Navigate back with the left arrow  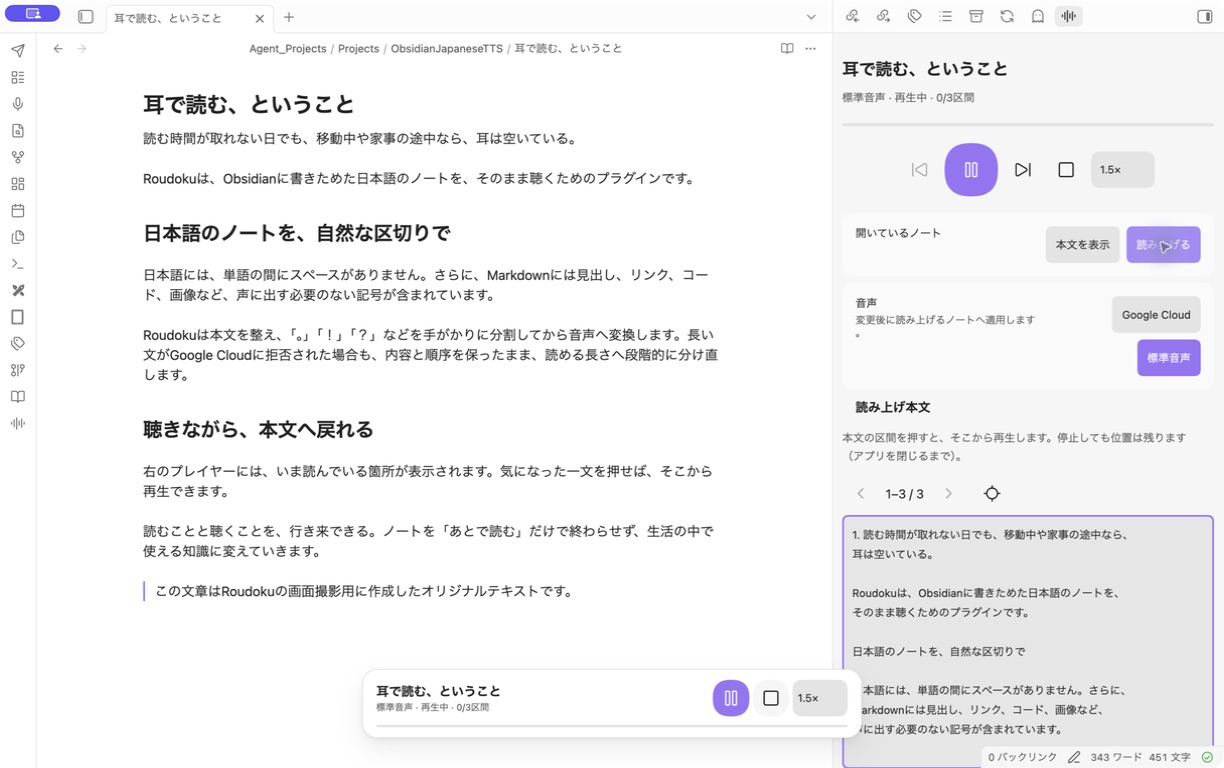click(x=58, y=48)
